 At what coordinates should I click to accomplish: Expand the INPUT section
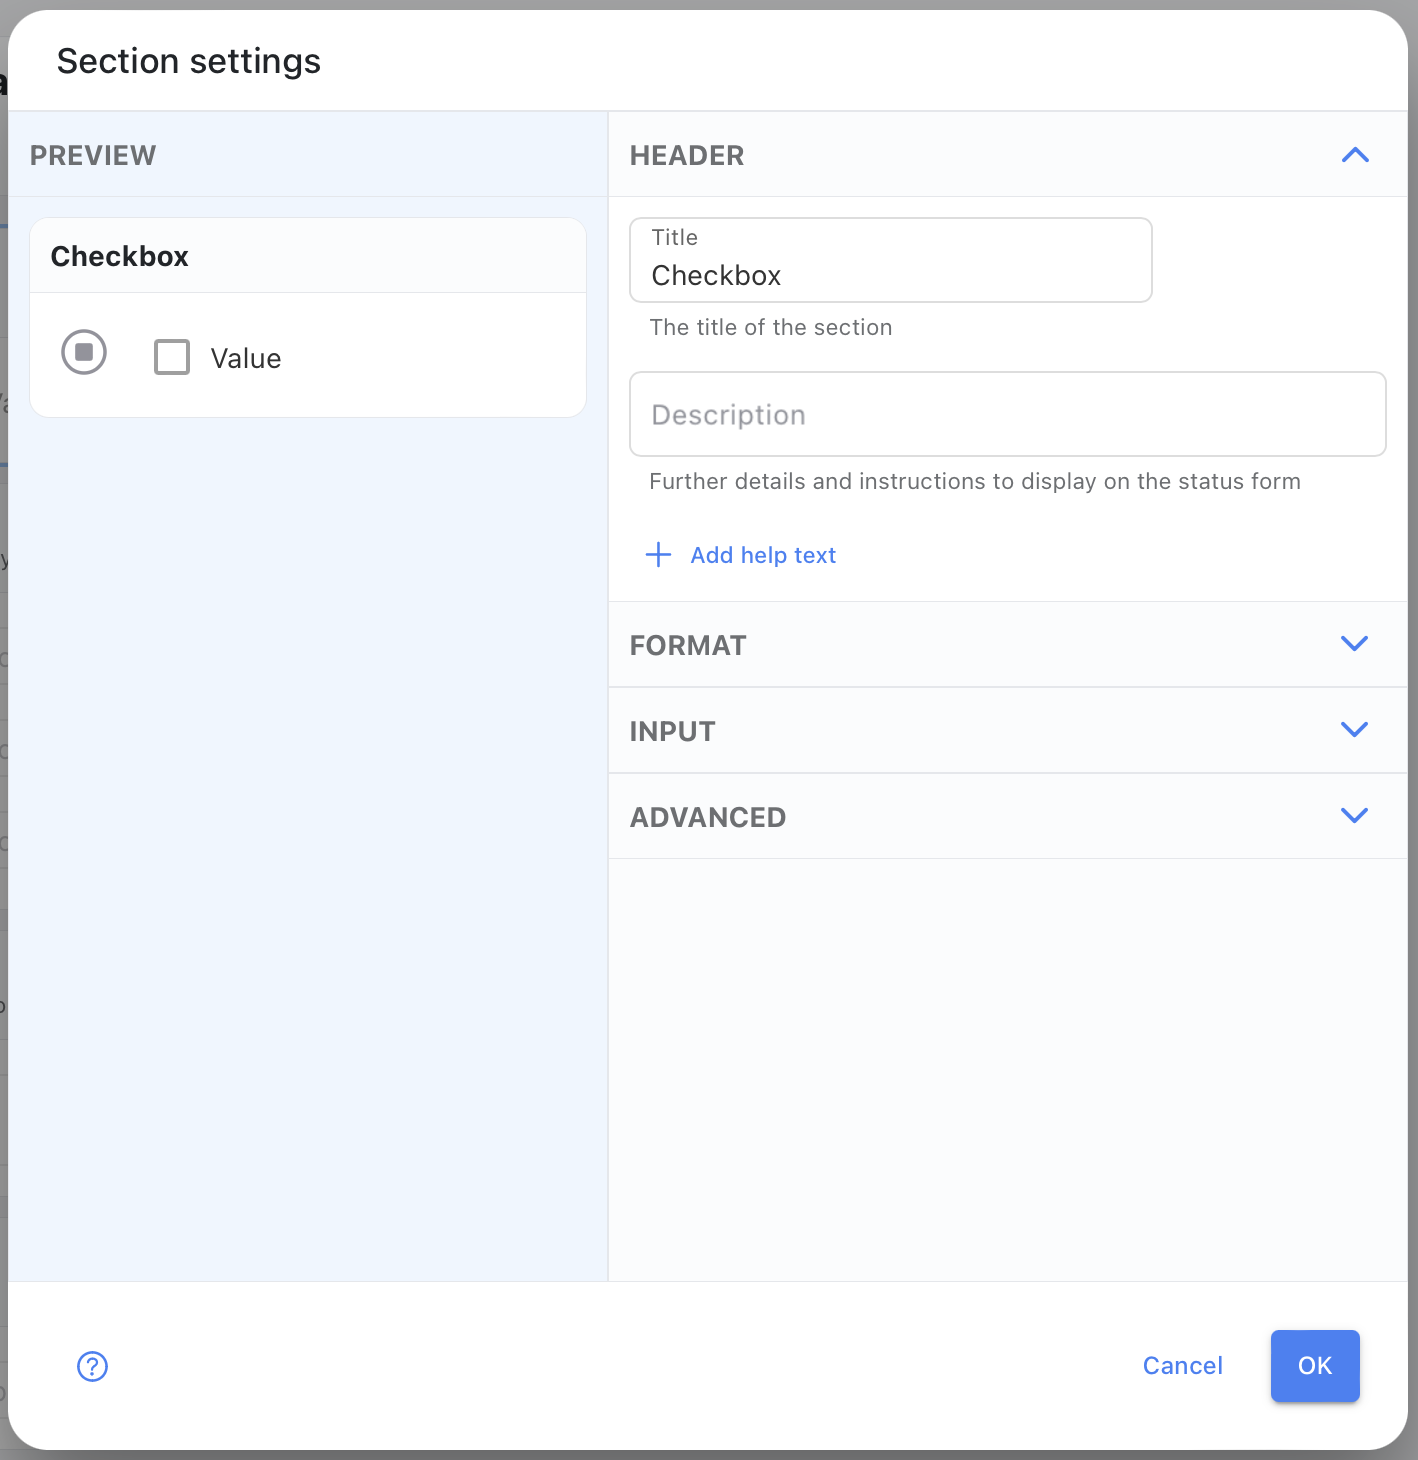tap(1008, 731)
